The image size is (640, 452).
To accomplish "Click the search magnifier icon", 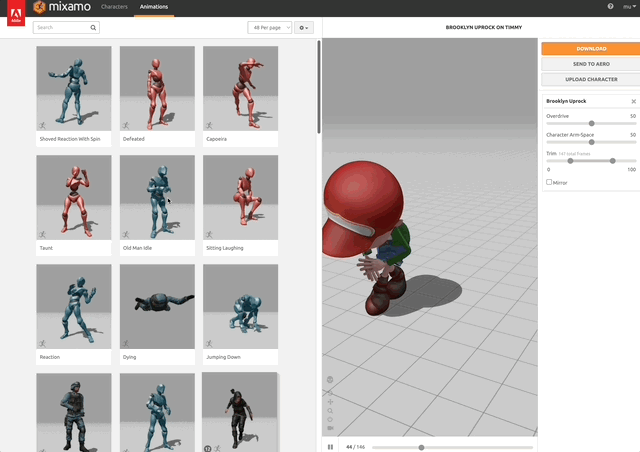I will (x=93, y=27).
